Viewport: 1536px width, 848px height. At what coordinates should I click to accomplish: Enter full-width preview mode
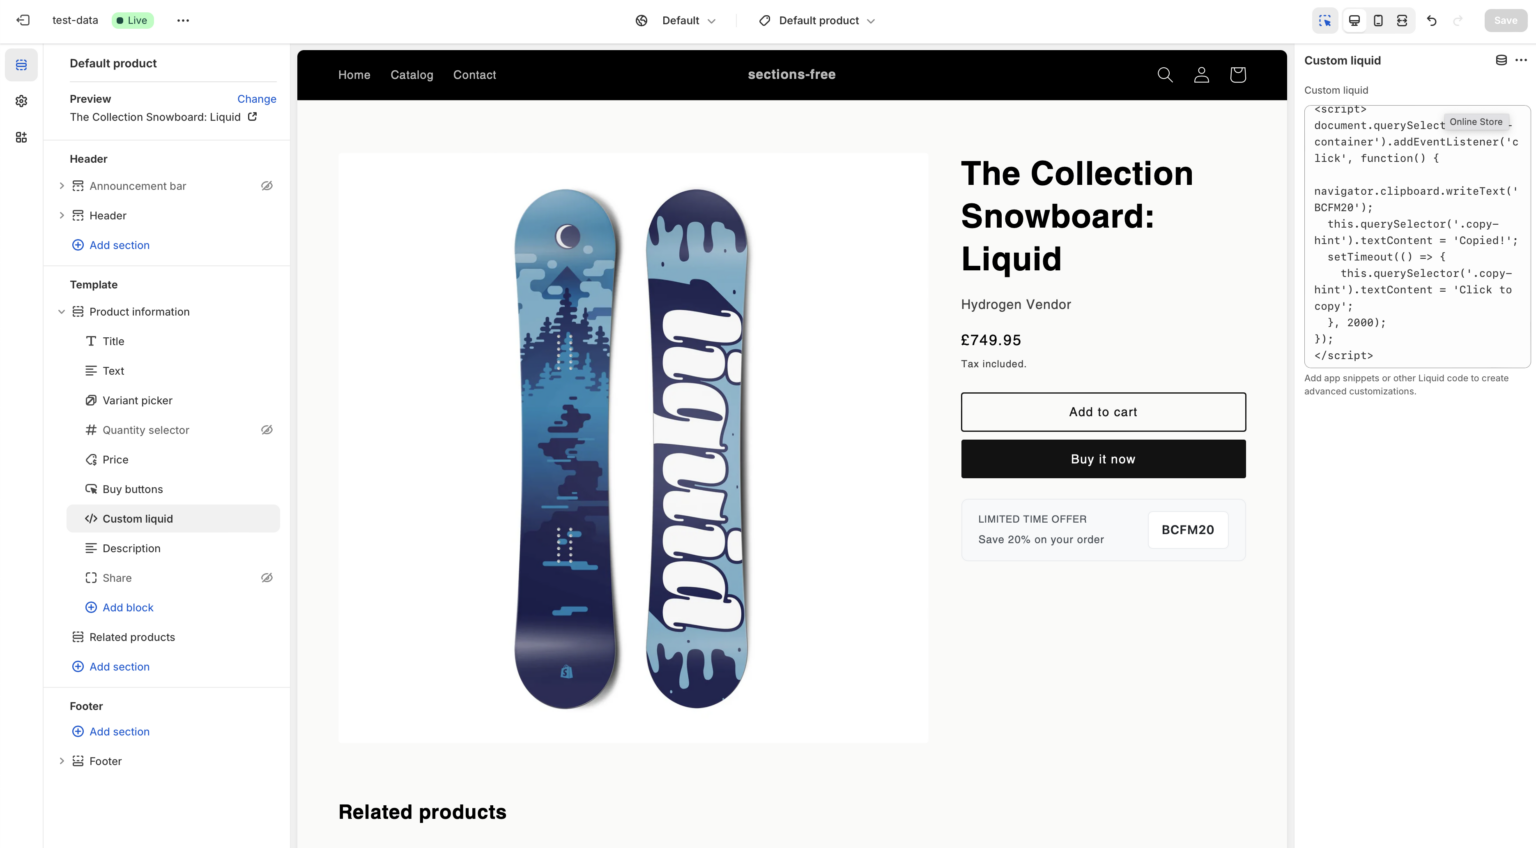coord(1401,20)
